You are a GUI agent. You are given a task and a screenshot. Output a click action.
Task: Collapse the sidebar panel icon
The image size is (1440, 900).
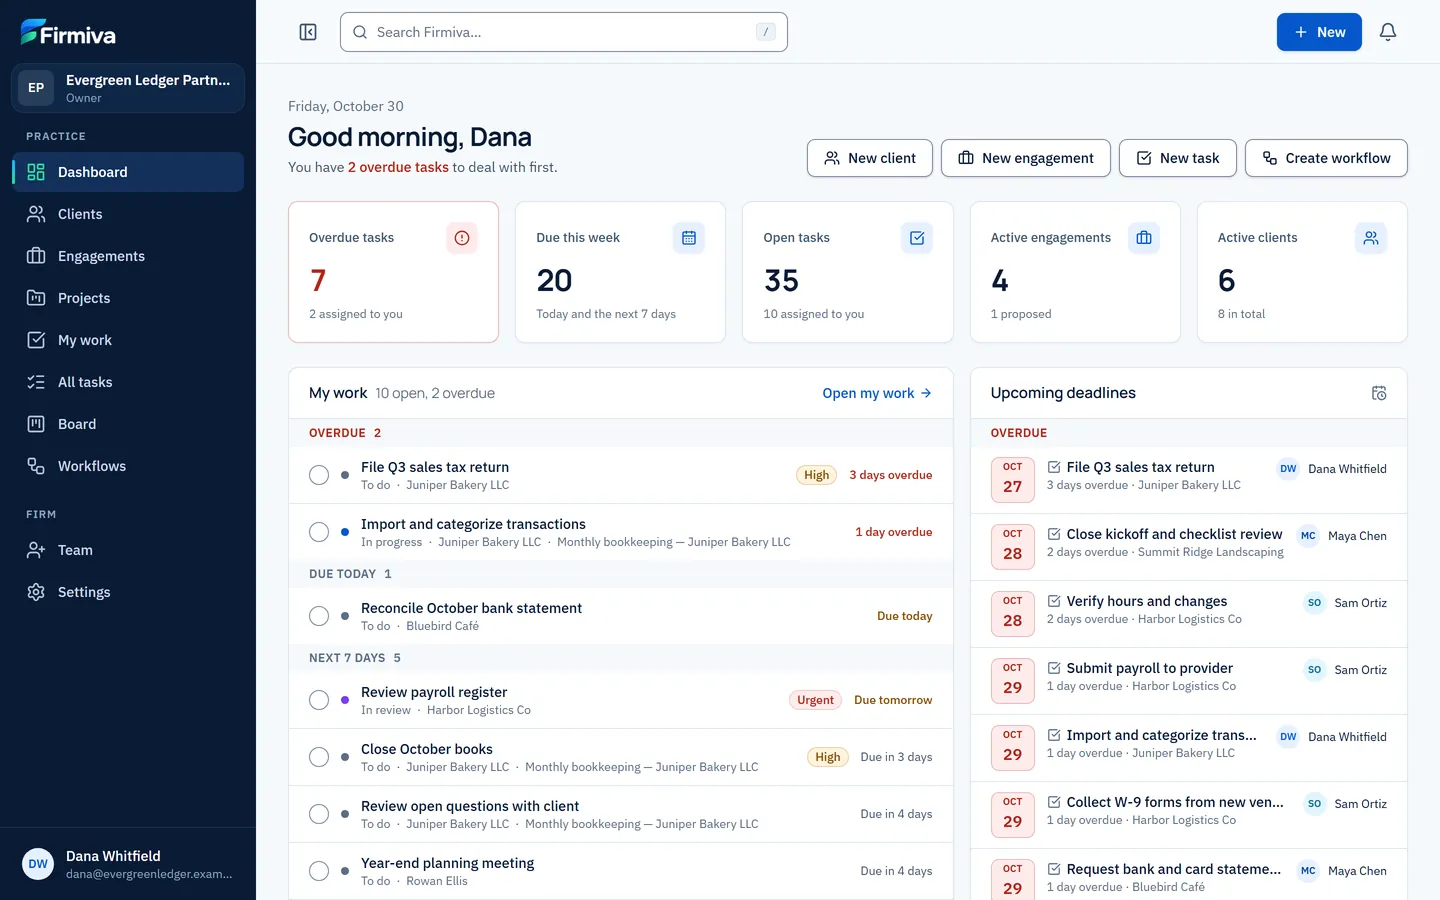click(308, 32)
